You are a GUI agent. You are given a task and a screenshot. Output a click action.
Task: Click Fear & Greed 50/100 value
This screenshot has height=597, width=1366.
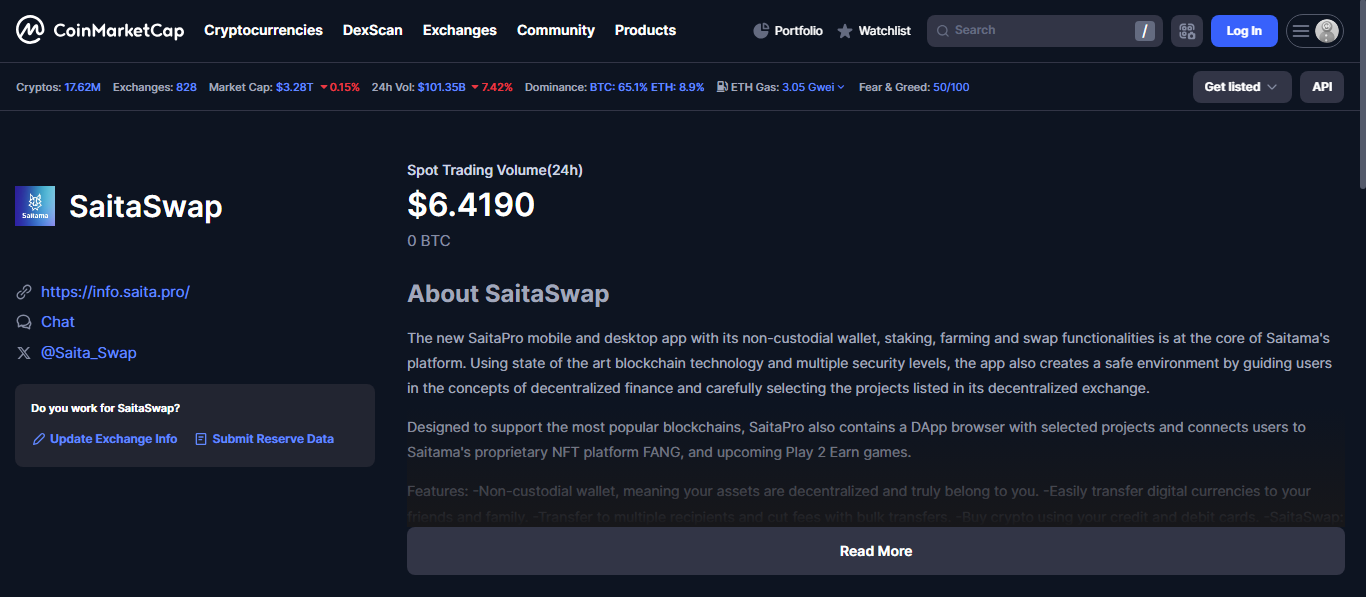(951, 87)
